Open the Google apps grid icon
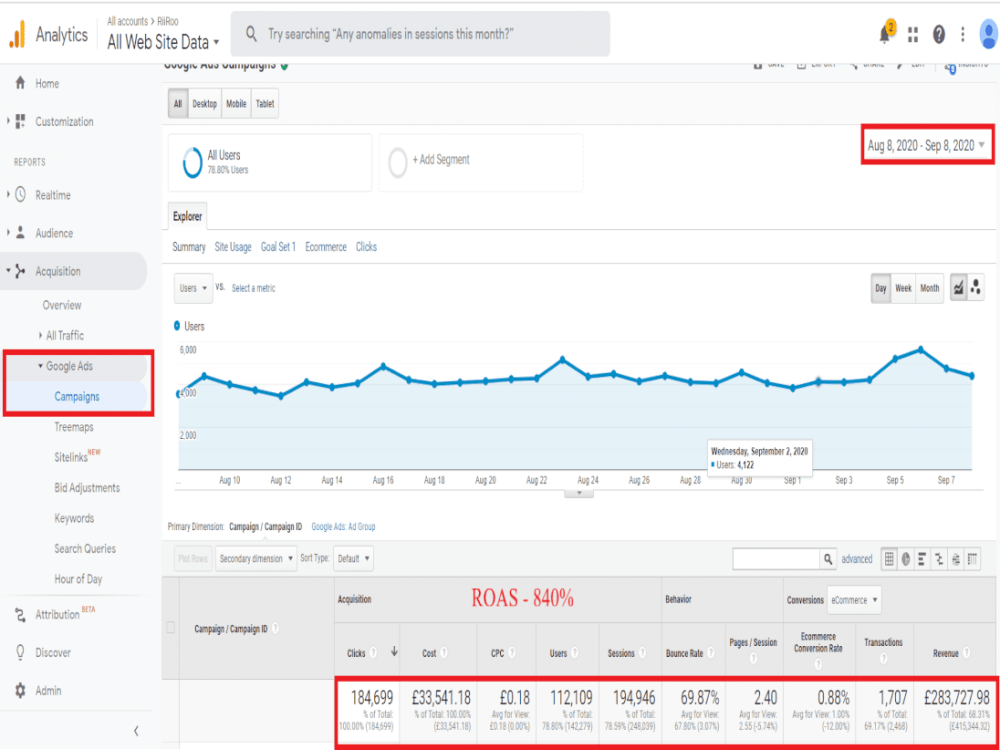The image size is (1000, 750). pyautogui.click(x=913, y=34)
